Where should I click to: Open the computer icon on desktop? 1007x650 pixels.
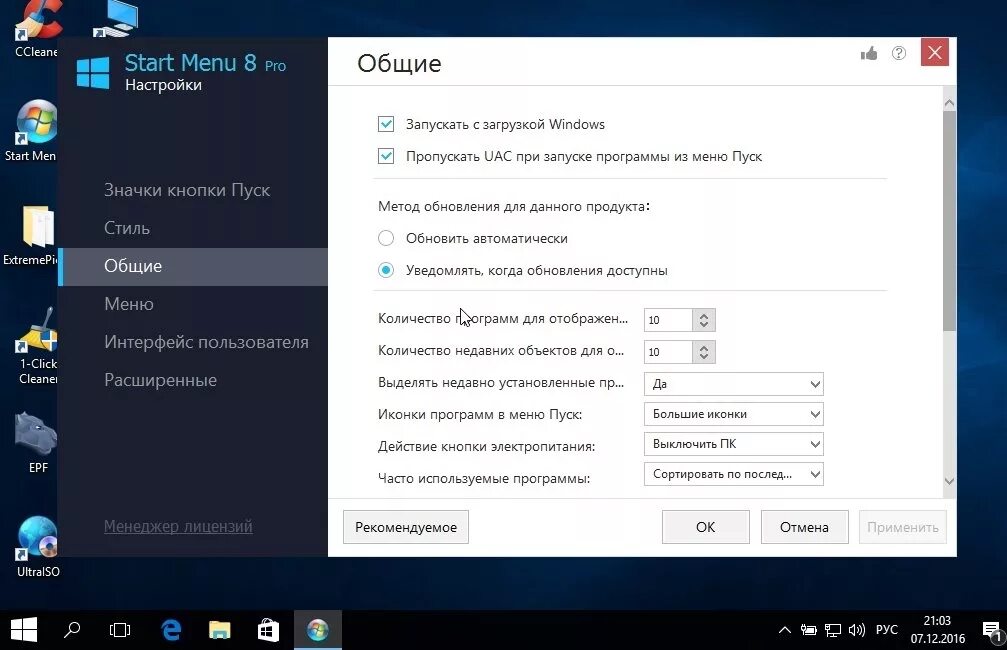(116, 18)
